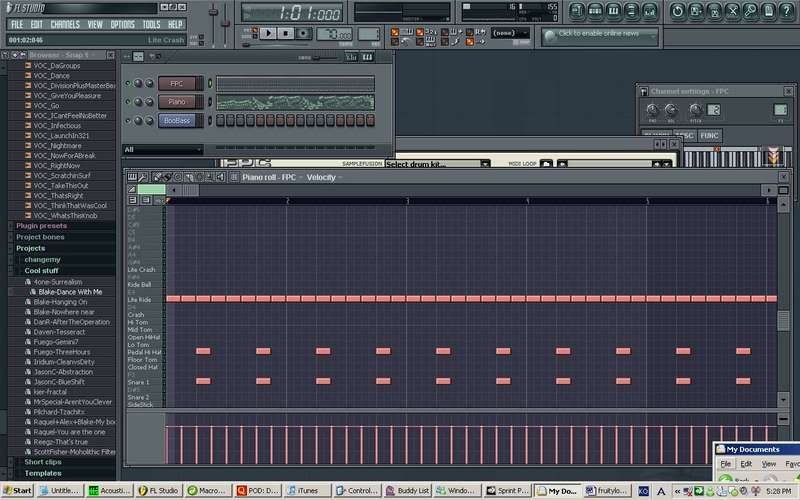Open the channel filter 'All' dropdown
800x500 pixels.
point(163,149)
